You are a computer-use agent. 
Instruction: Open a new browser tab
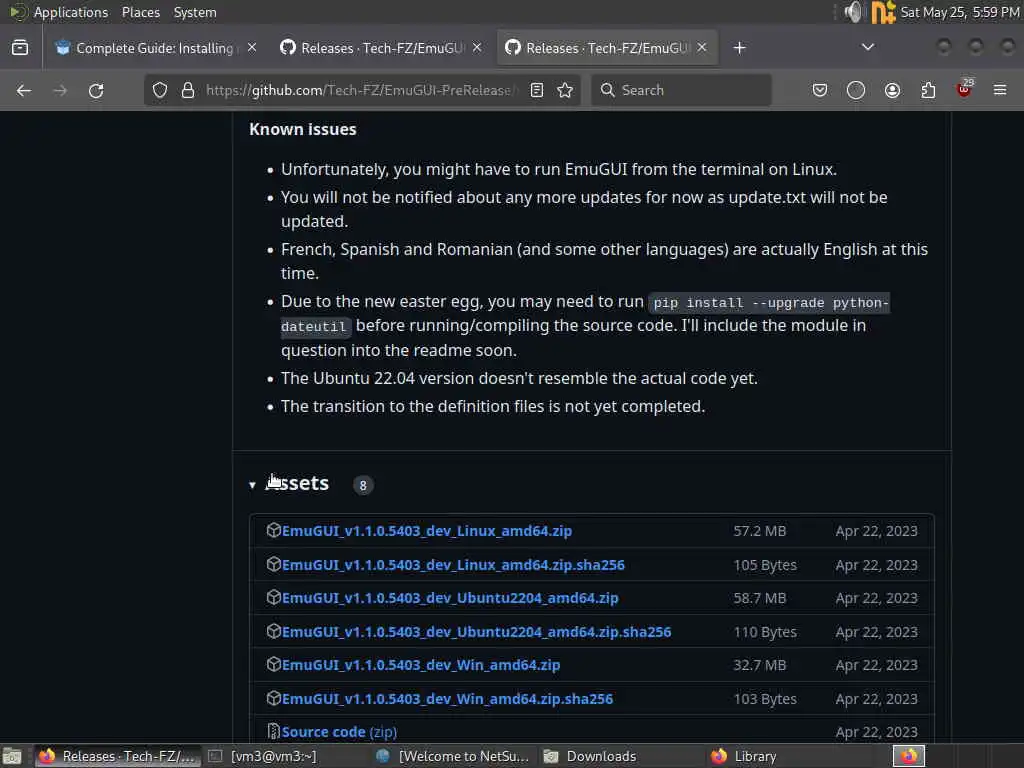[x=739, y=48]
